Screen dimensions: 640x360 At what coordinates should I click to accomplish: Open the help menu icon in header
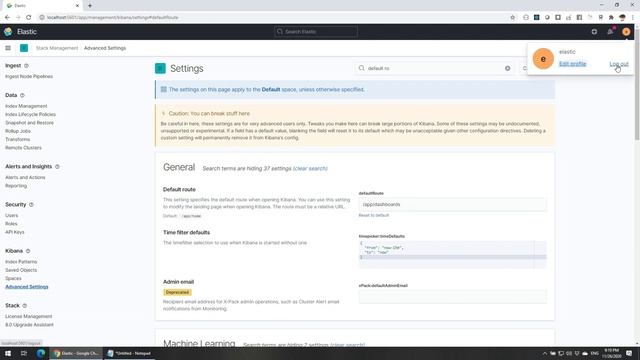[594, 31]
